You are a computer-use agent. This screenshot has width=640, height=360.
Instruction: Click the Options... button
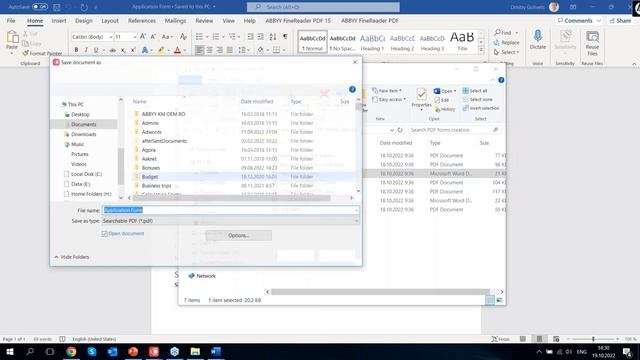(x=239, y=236)
